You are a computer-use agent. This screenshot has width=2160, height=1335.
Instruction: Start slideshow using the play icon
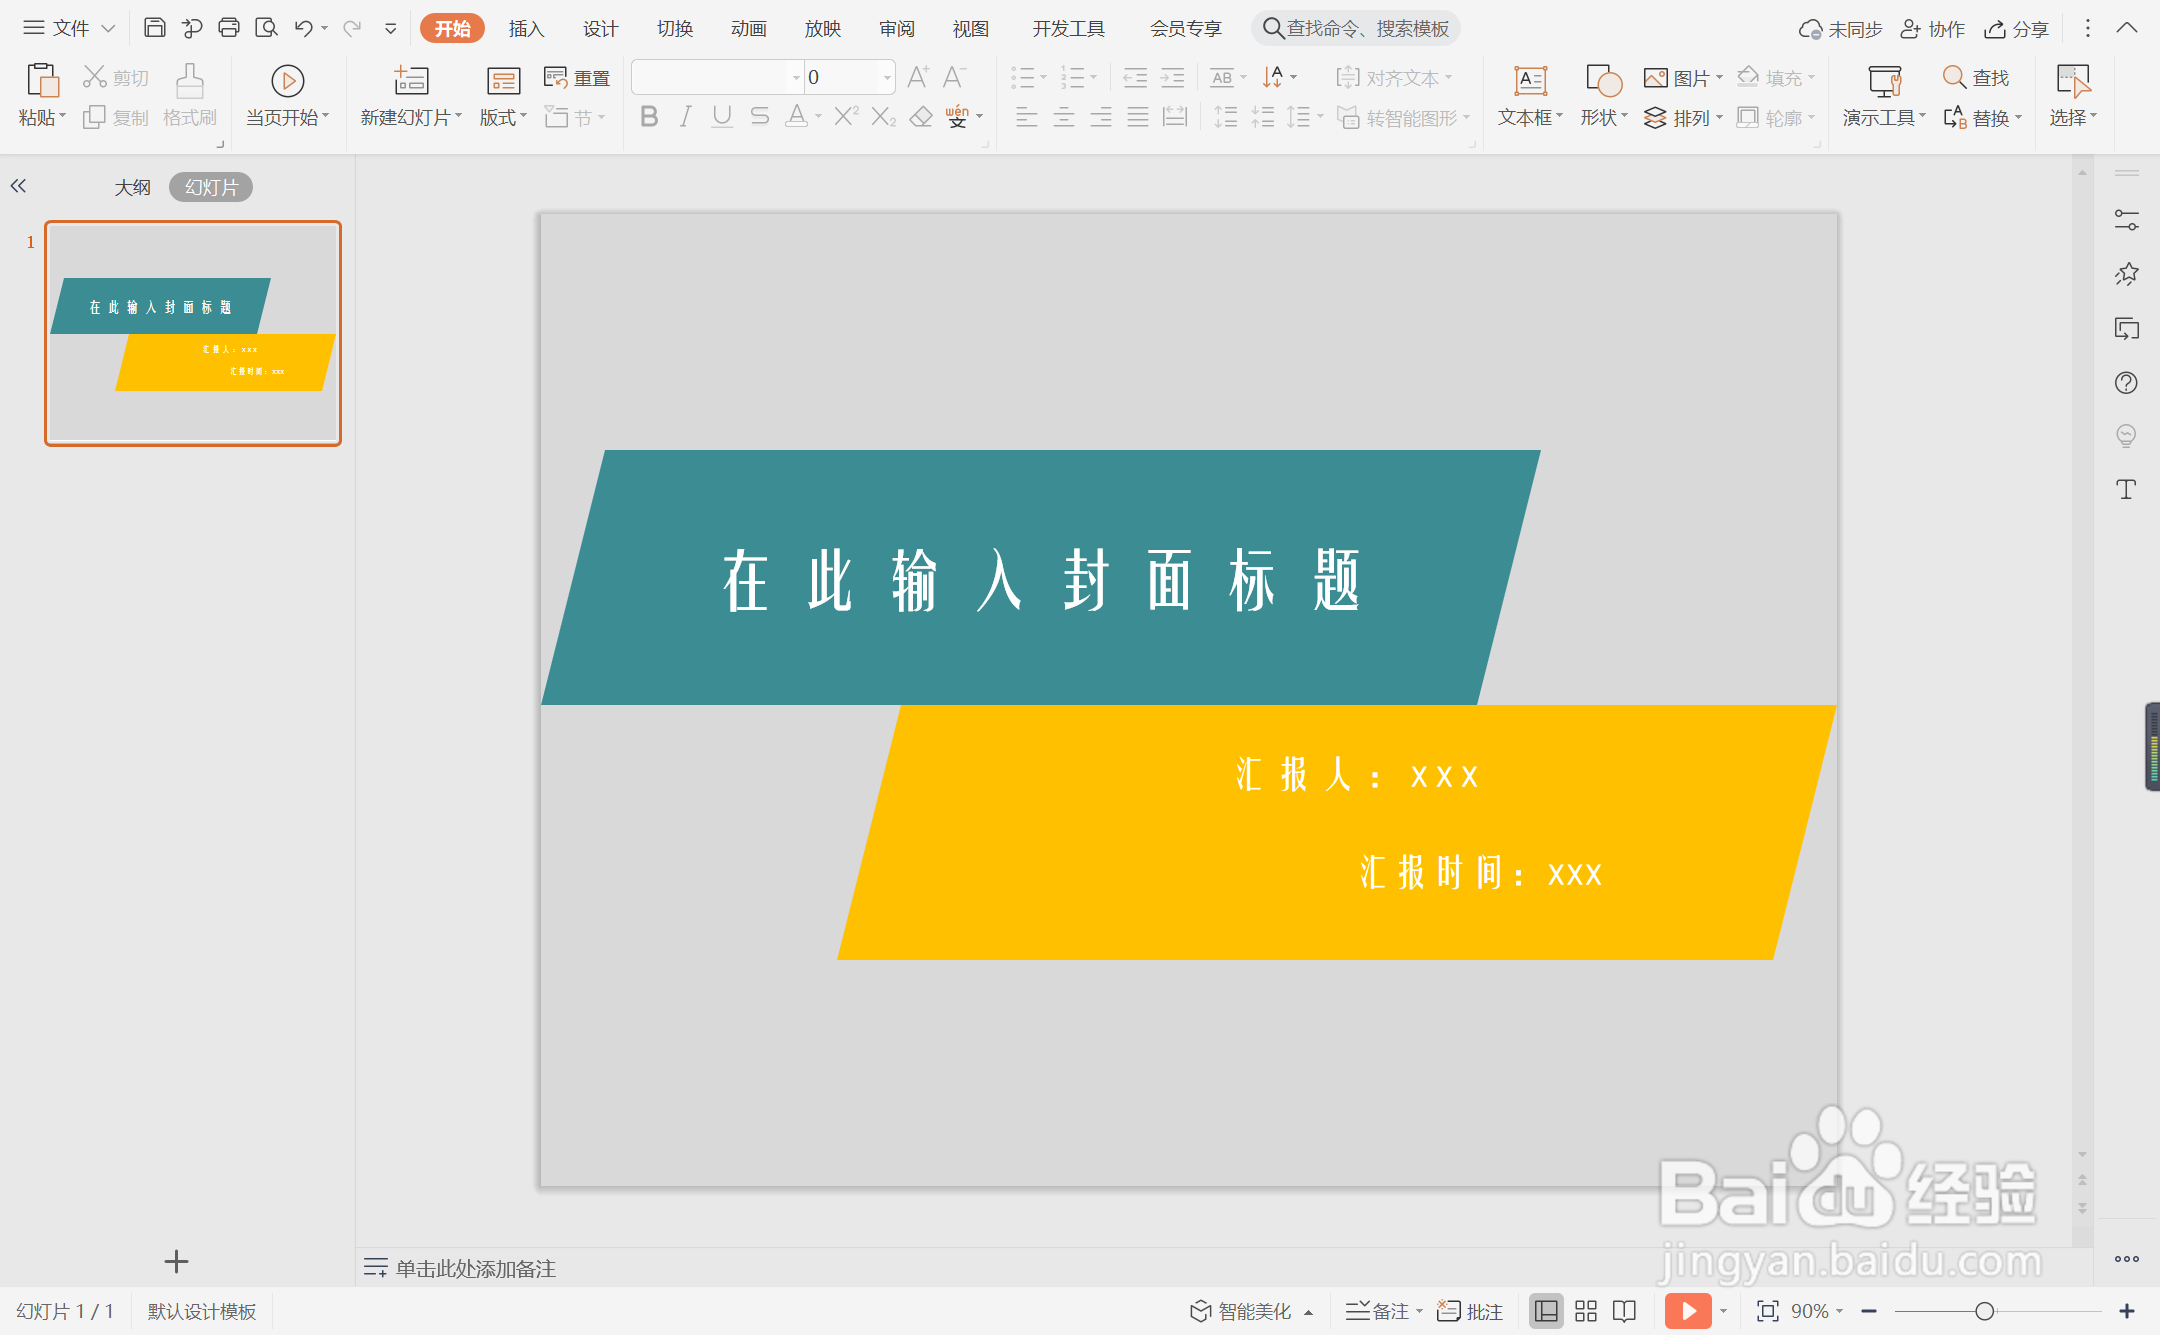coord(1688,1310)
